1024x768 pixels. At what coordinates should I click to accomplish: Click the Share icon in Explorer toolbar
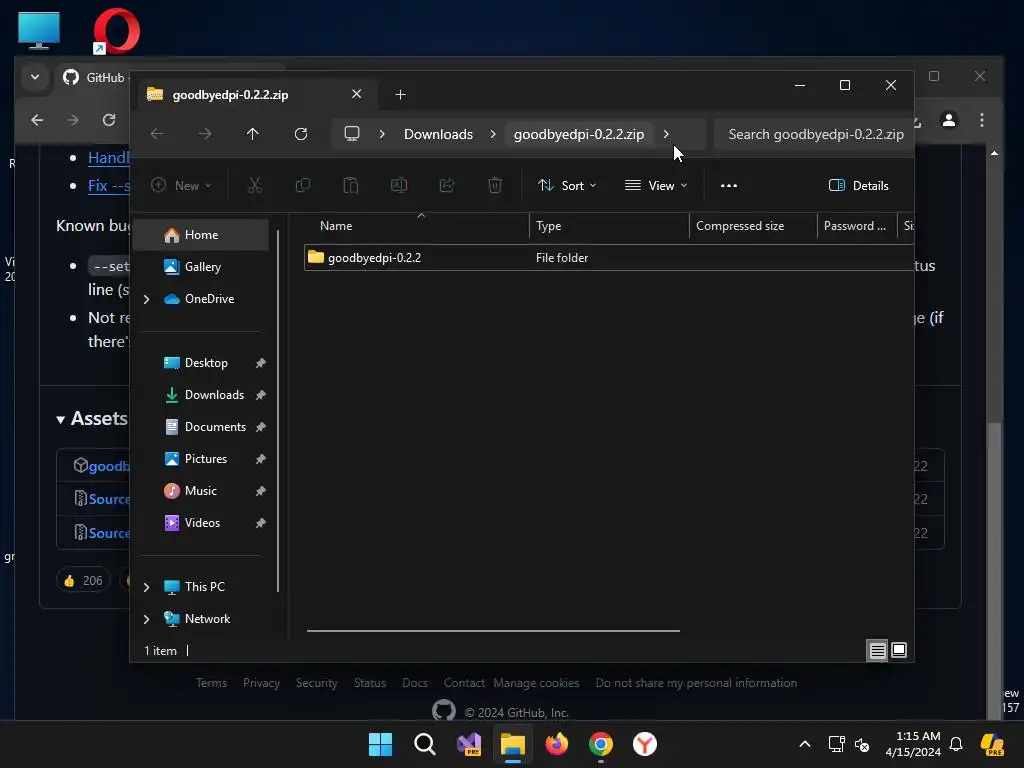pyautogui.click(x=447, y=185)
